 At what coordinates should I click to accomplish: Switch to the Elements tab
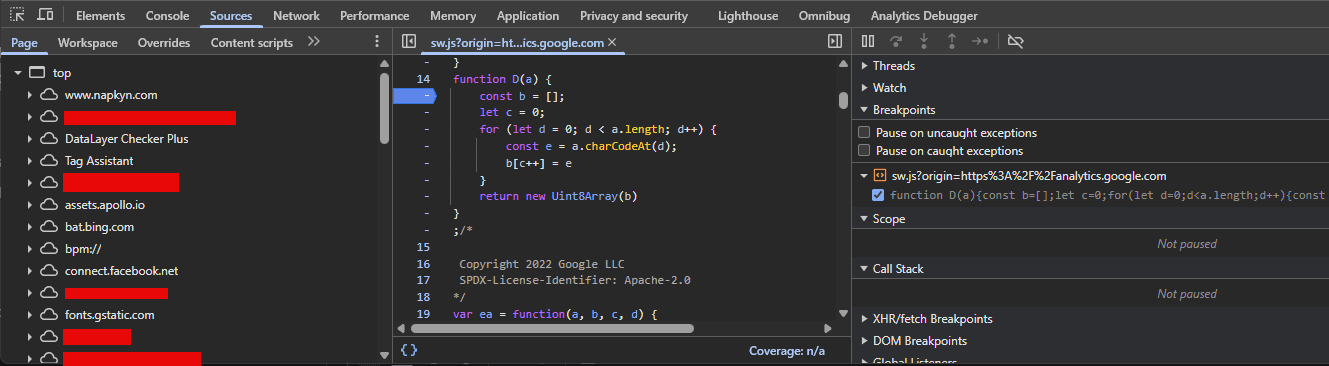101,16
